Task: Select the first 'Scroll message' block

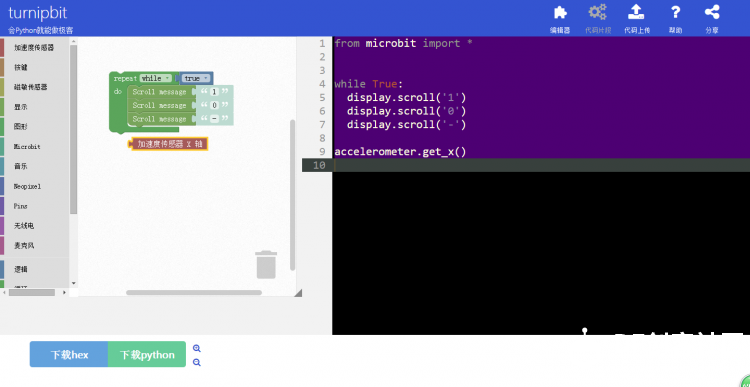Action: pos(159,91)
